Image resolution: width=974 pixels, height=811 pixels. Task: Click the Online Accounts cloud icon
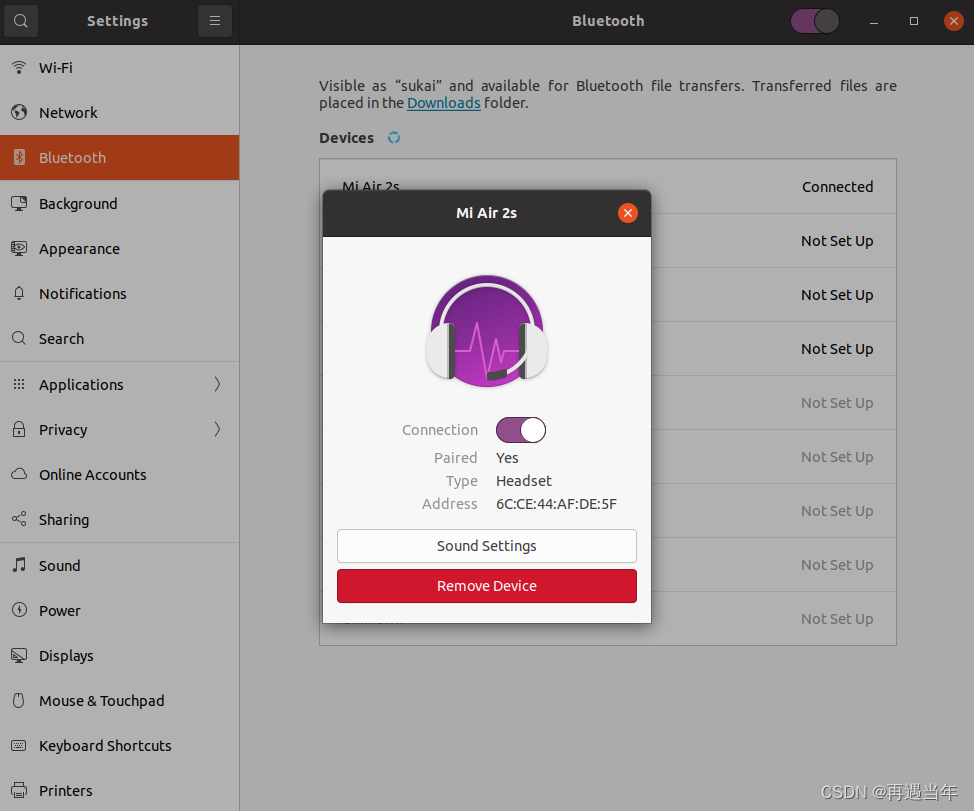(x=19, y=474)
